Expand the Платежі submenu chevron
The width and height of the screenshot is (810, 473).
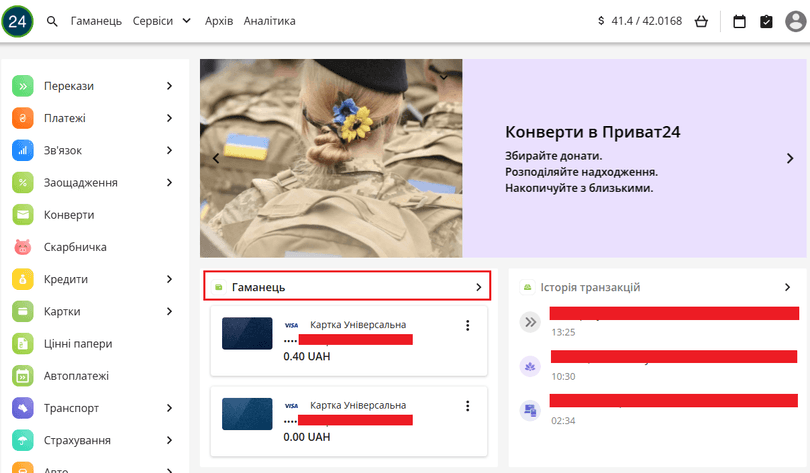(169, 118)
